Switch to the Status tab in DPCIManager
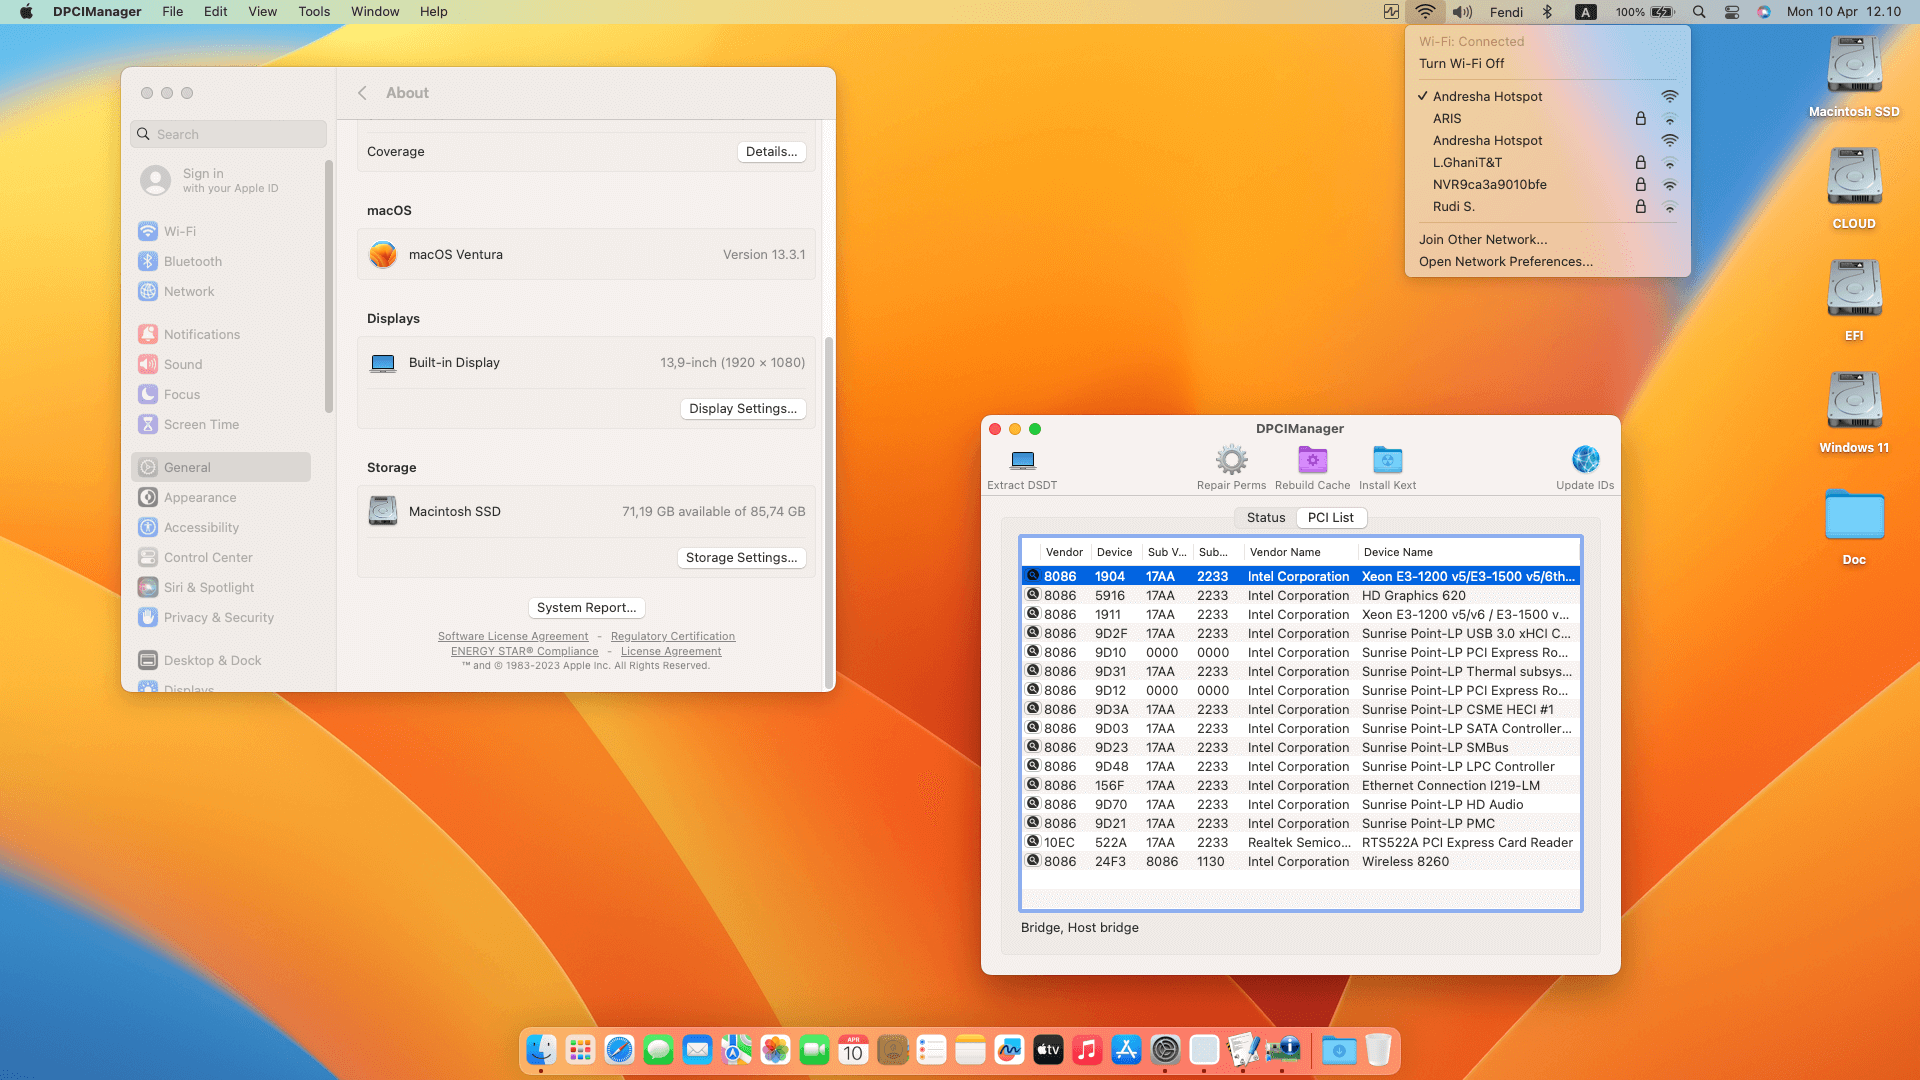Screen dimensions: 1920x1080 coord(1266,518)
